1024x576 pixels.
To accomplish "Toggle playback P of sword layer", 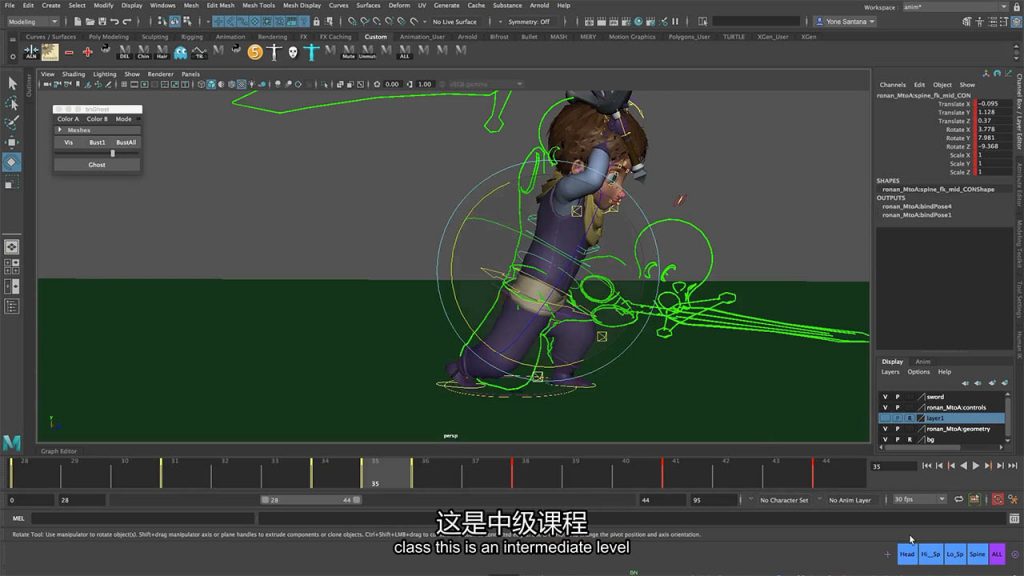I will 897,396.
